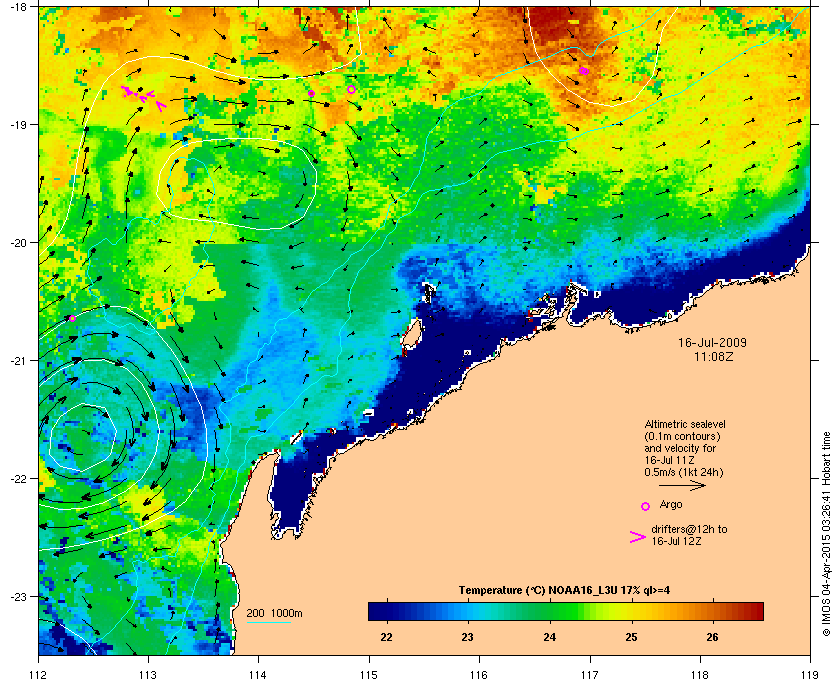840x680 pixels.
Task: Click the latitude axis label '-19'
Action: tap(18, 124)
